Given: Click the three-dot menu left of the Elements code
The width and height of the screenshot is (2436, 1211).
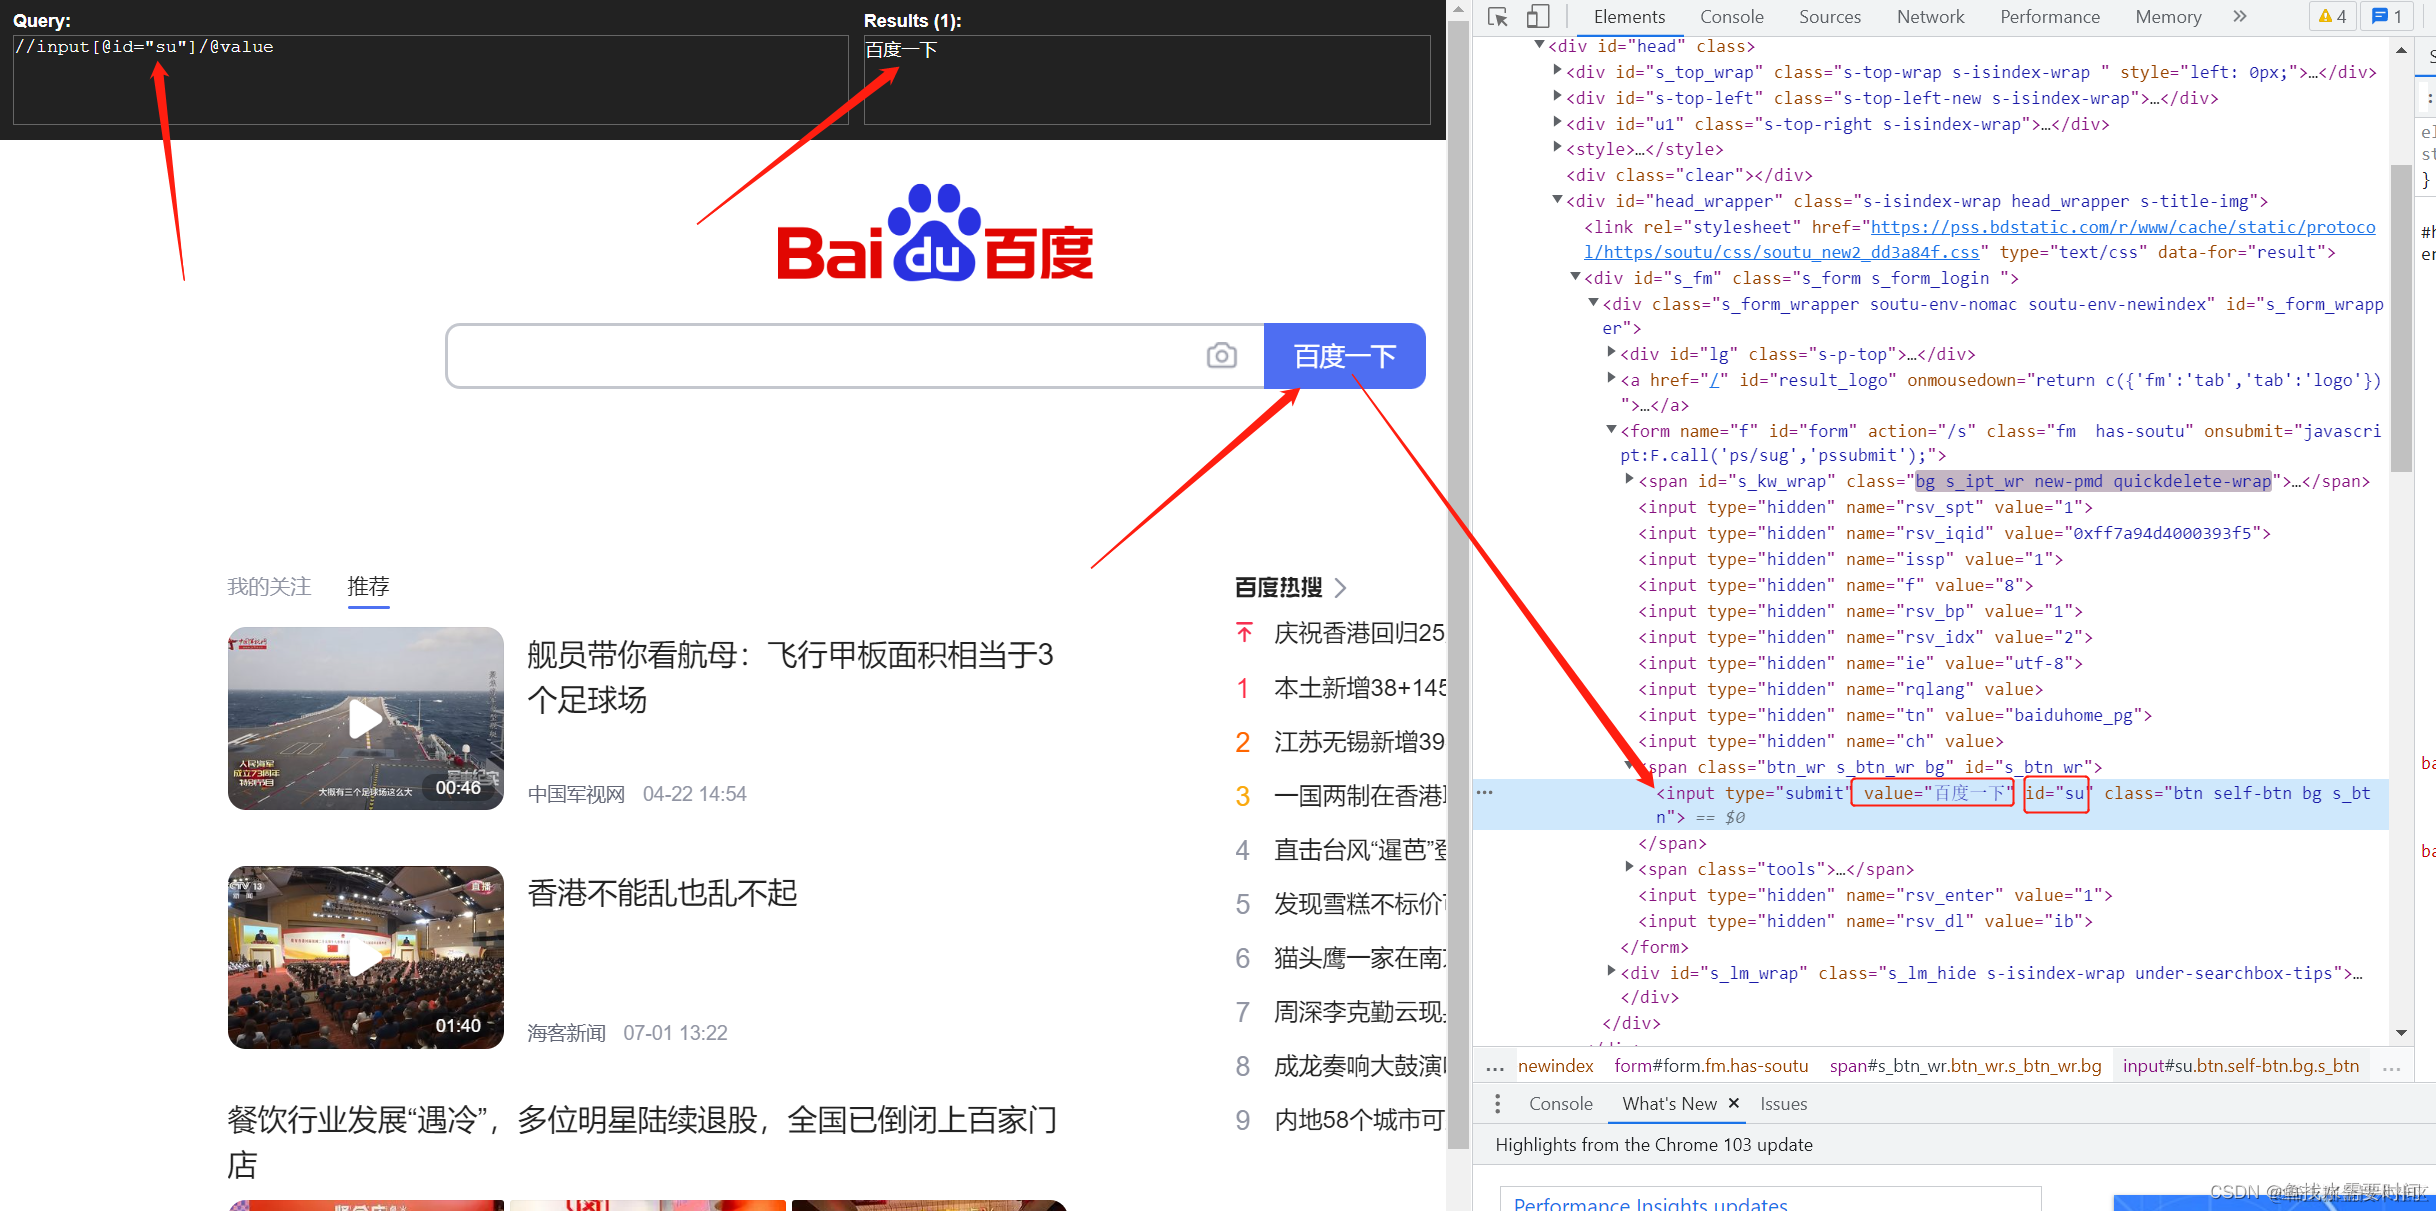Looking at the screenshot, I should coord(1484,792).
